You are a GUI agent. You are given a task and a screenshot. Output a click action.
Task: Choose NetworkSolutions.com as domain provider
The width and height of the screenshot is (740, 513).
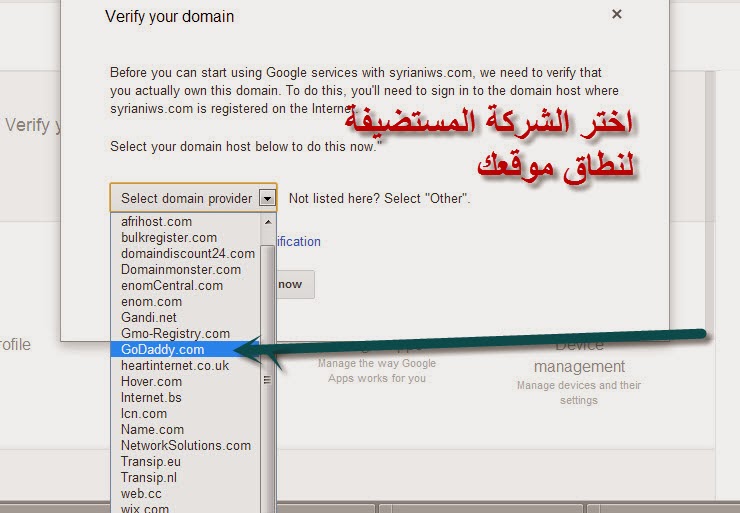point(185,446)
